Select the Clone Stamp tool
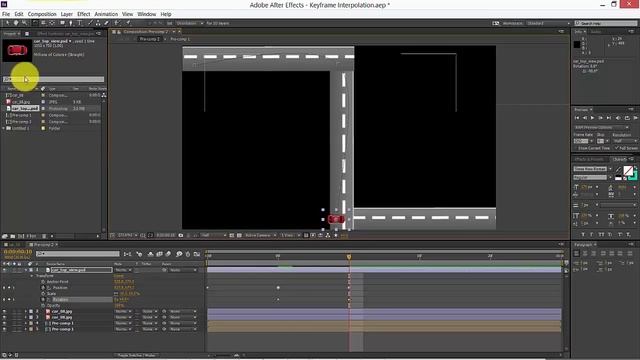Screen dimensions: 640x360 [x=98, y=23]
